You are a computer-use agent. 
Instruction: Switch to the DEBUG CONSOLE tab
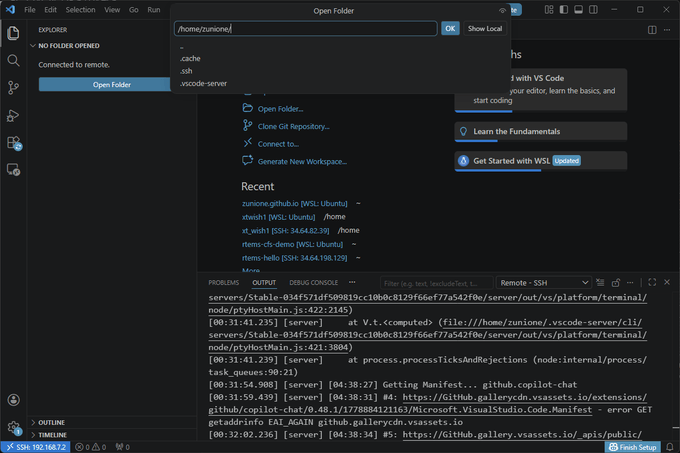point(314,283)
